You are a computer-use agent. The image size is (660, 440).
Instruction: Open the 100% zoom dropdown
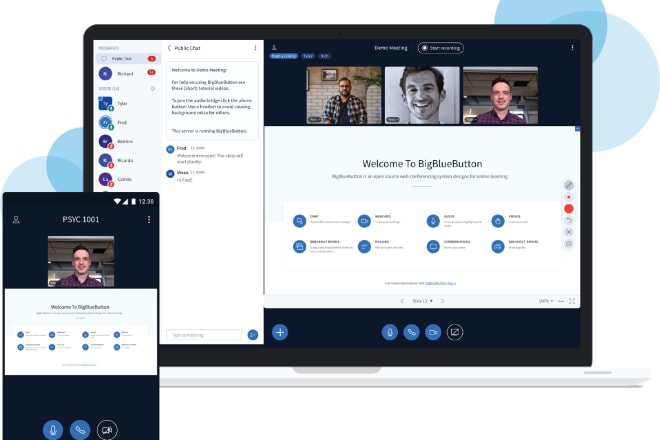point(546,301)
